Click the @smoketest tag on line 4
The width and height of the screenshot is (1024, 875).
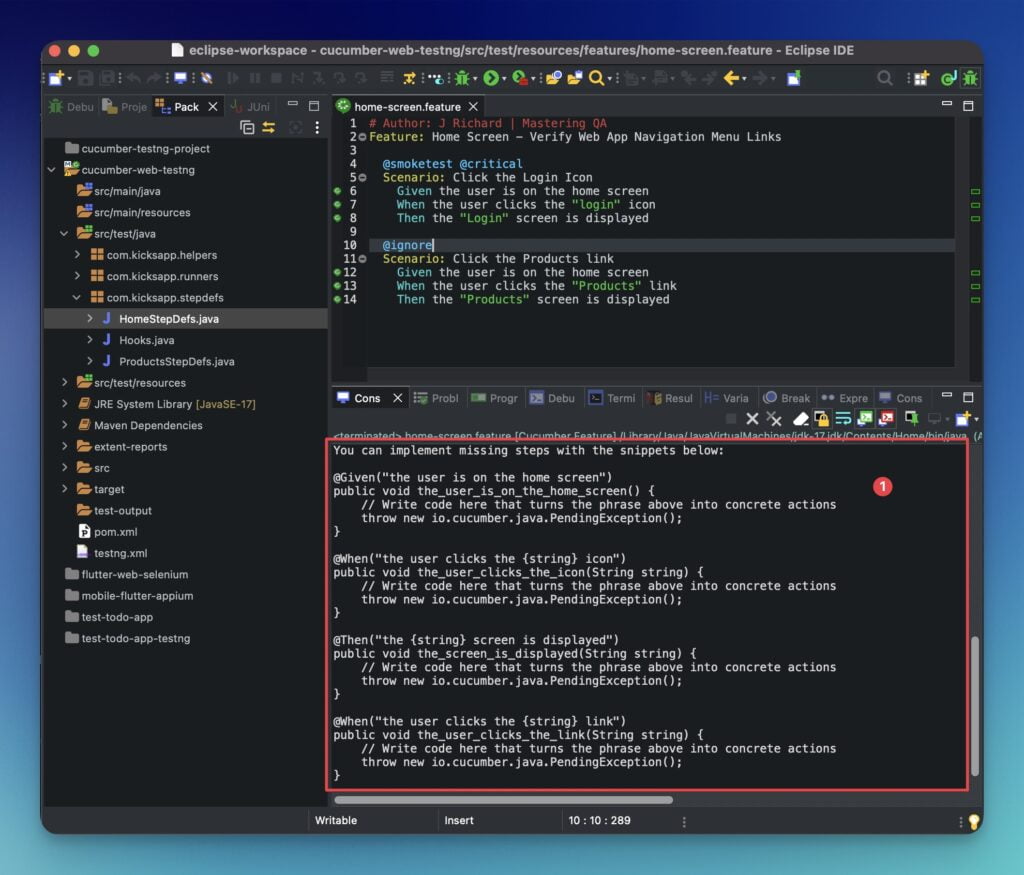point(417,164)
